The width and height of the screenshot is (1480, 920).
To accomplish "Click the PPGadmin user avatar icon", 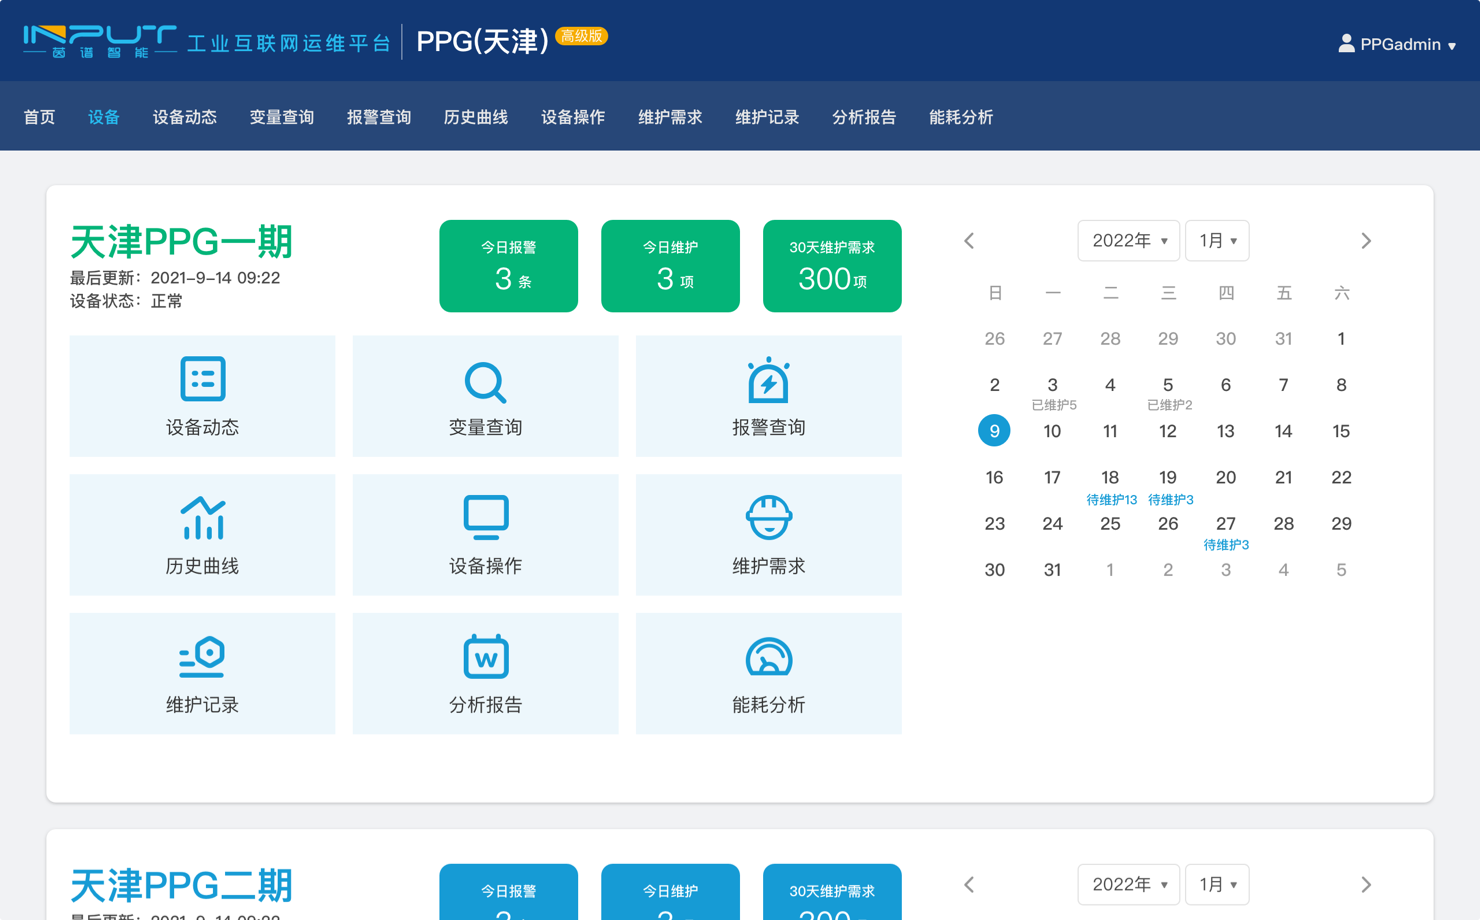I will point(1346,43).
